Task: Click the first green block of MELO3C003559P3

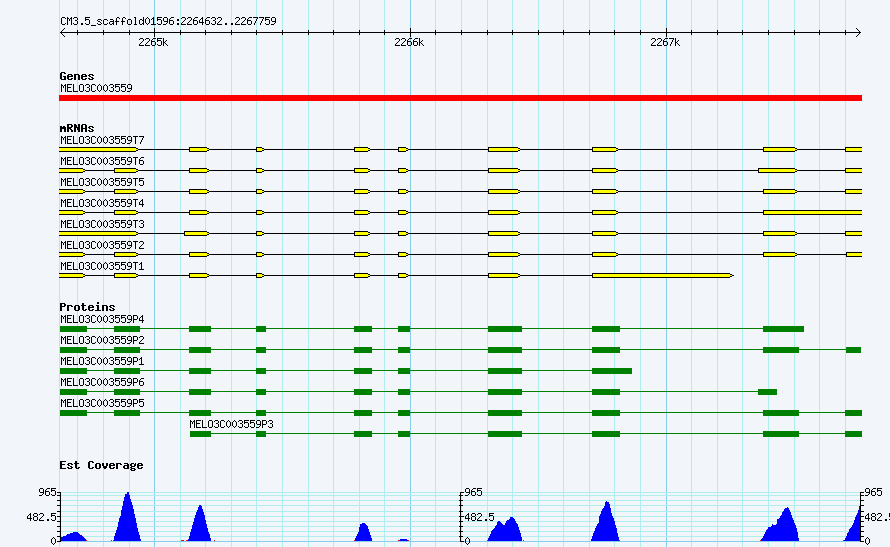Action: tap(200, 434)
